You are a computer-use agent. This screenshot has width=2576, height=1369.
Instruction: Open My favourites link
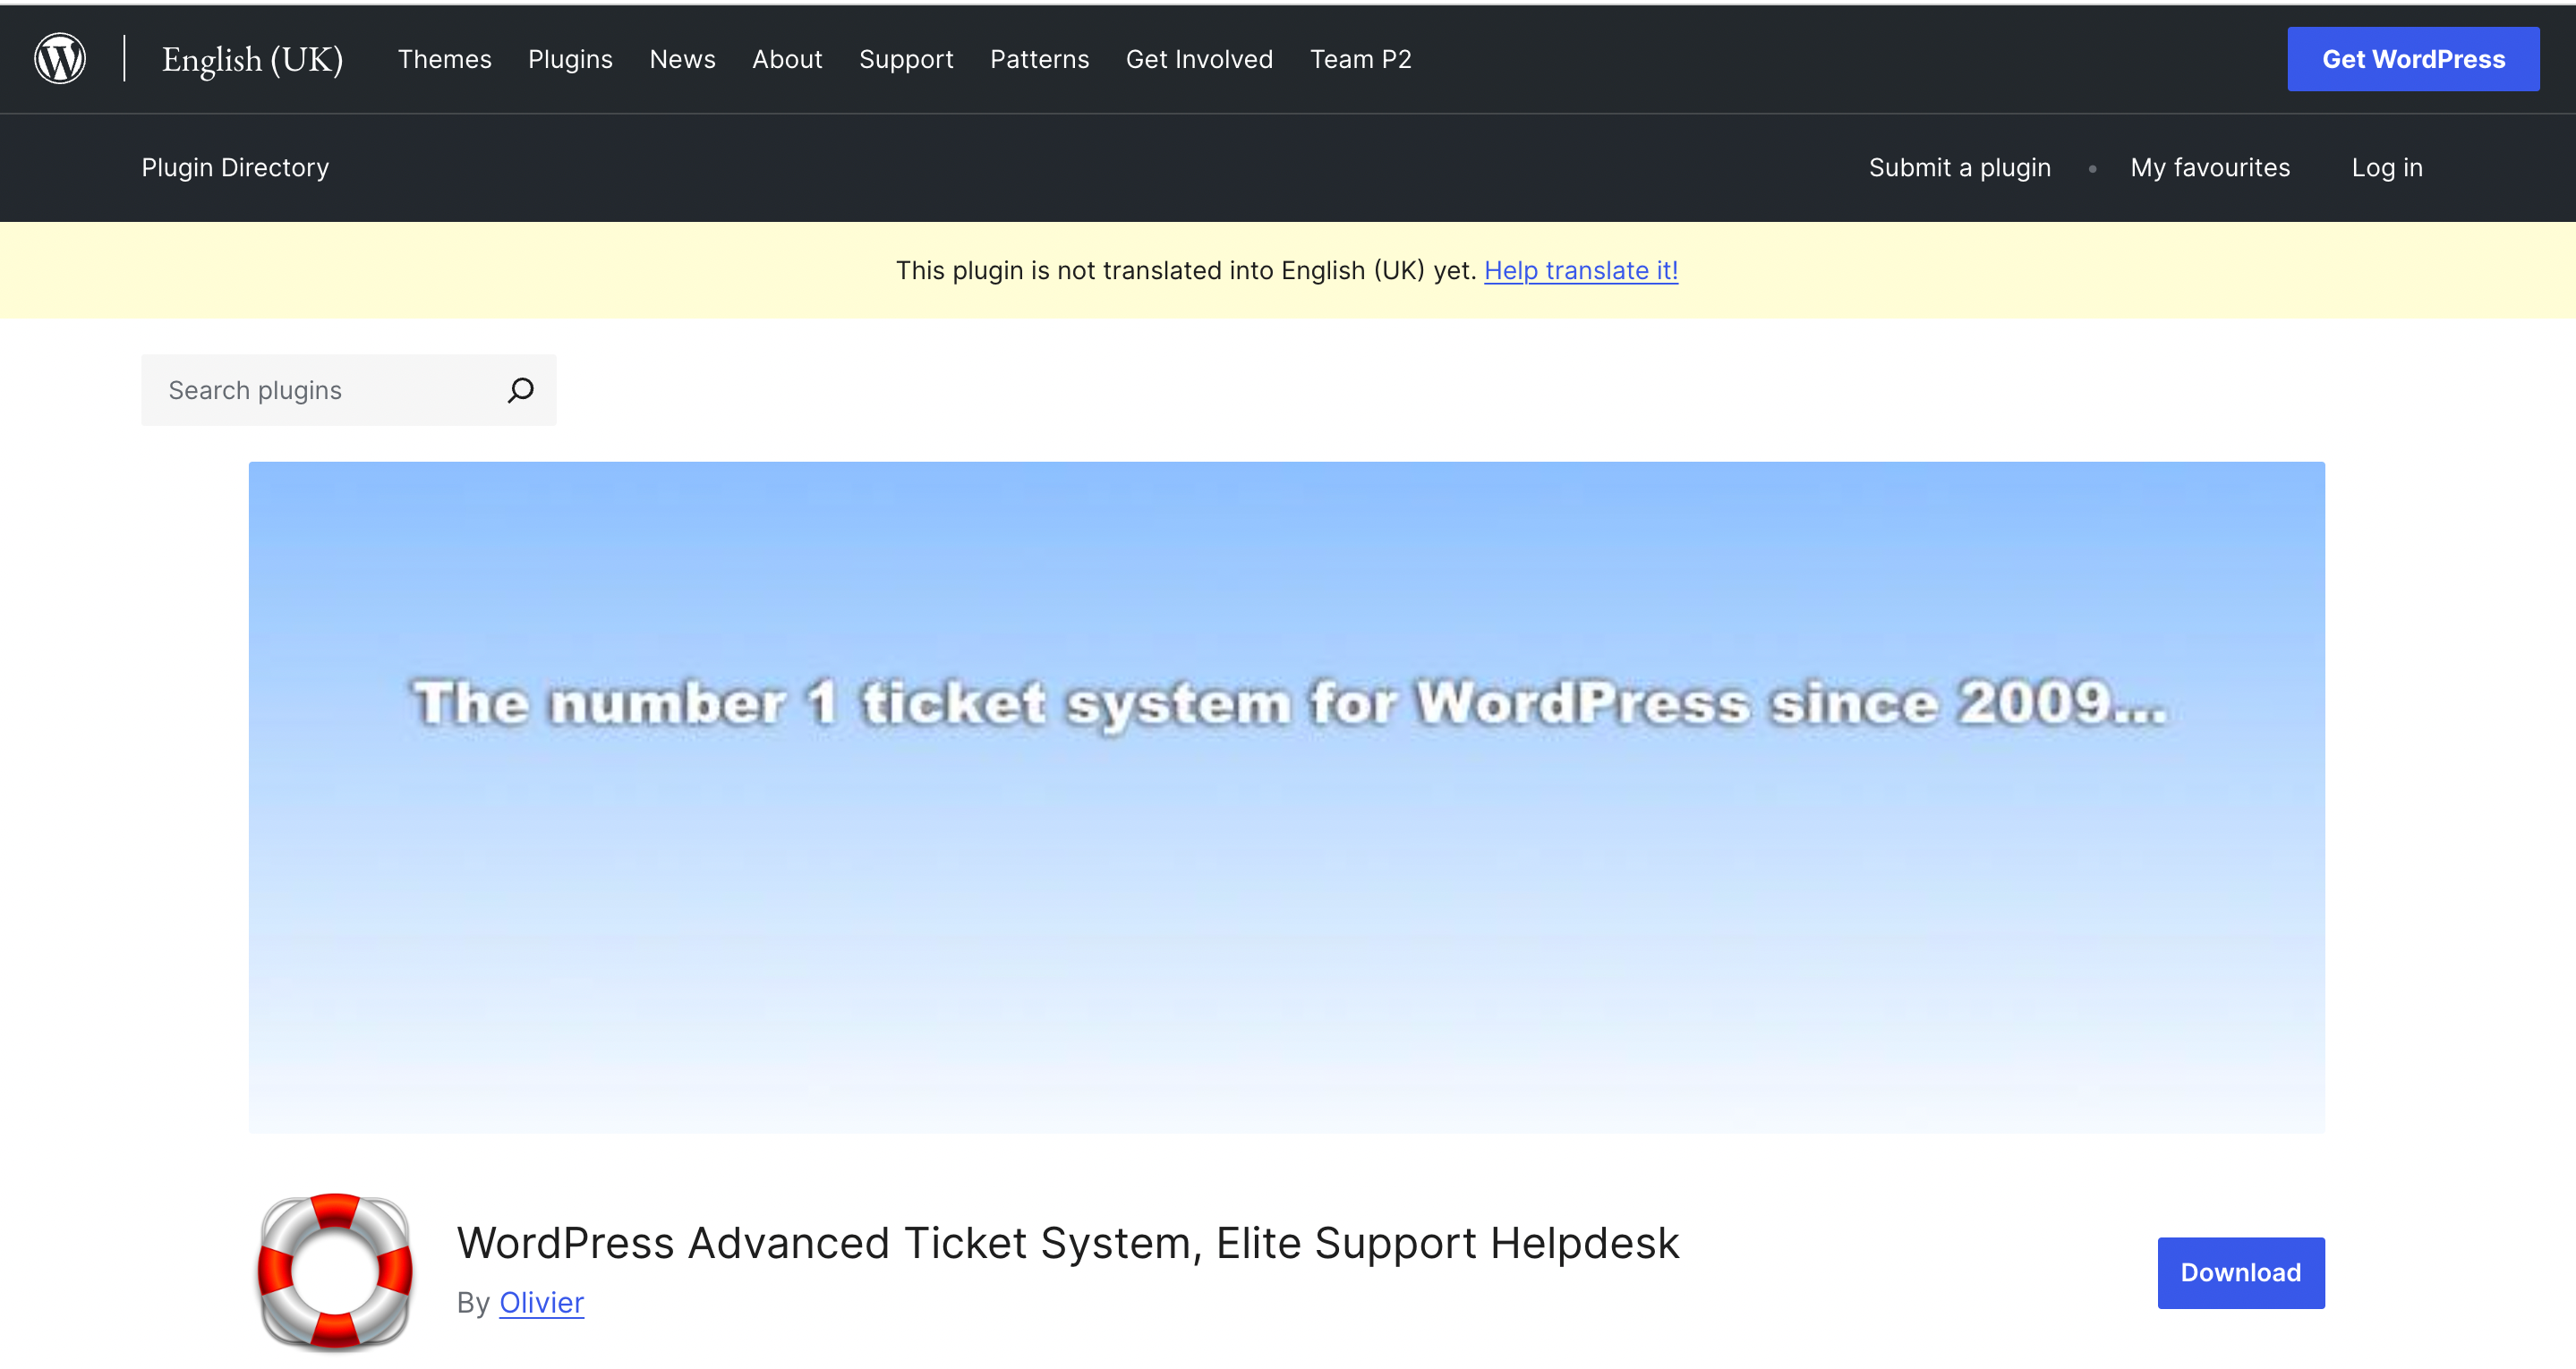tap(2209, 167)
